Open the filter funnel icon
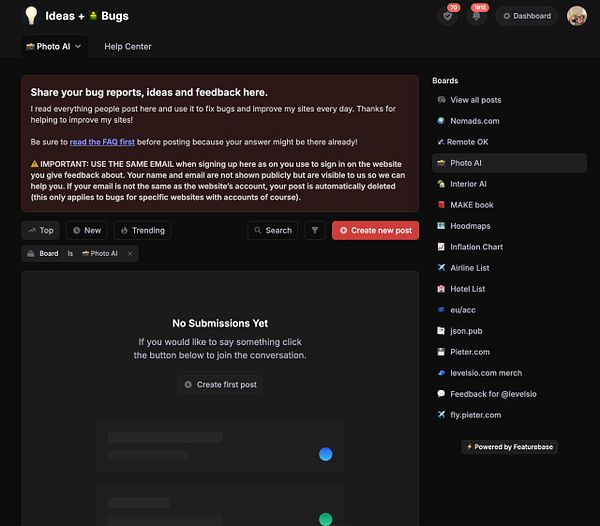The width and height of the screenshot is (600, 526). pos(315,230)
